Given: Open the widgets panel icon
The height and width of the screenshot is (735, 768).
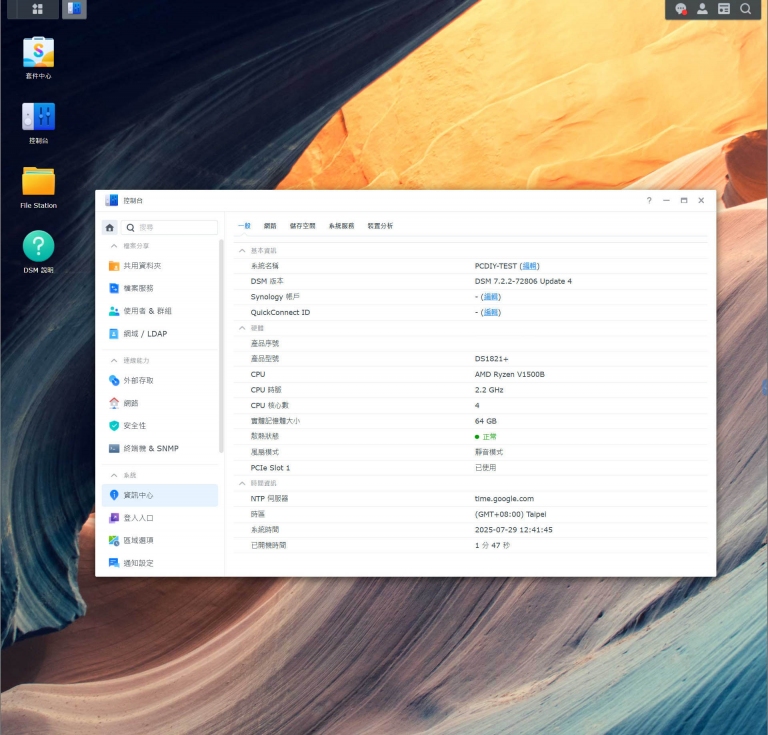Looking at the screenshot, I should point(723,9).
